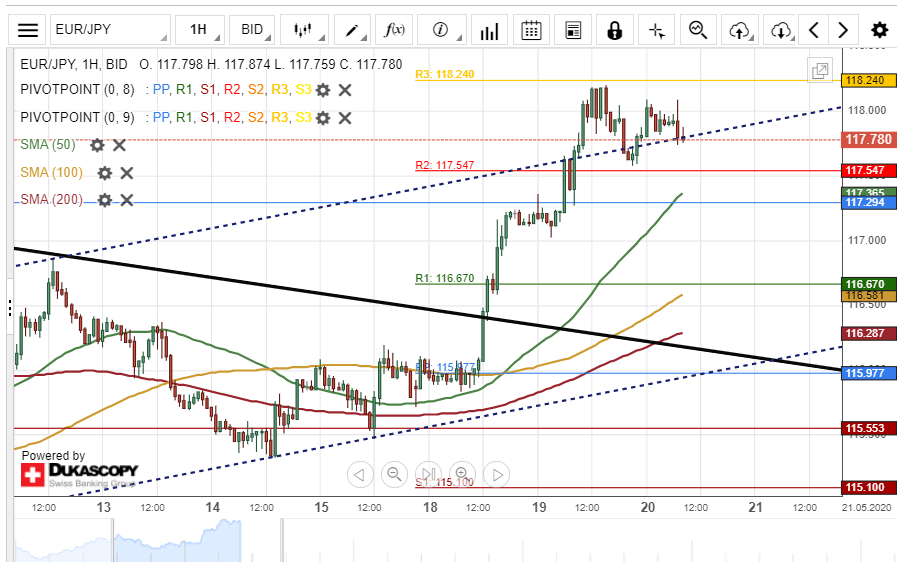Click the 116.670 green price tag
Viewport: 903px width, 564px height.
pos(869,284)
